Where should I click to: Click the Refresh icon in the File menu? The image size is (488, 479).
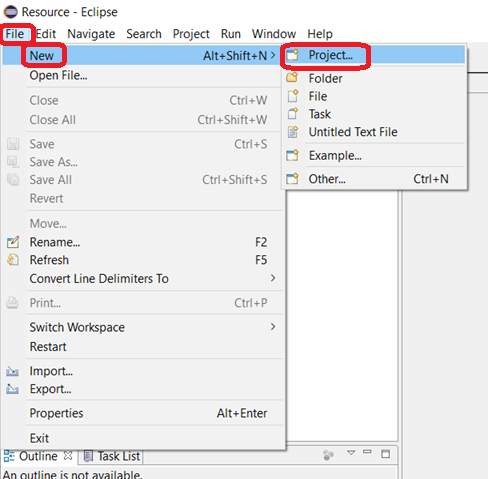(x=13, y=260)
